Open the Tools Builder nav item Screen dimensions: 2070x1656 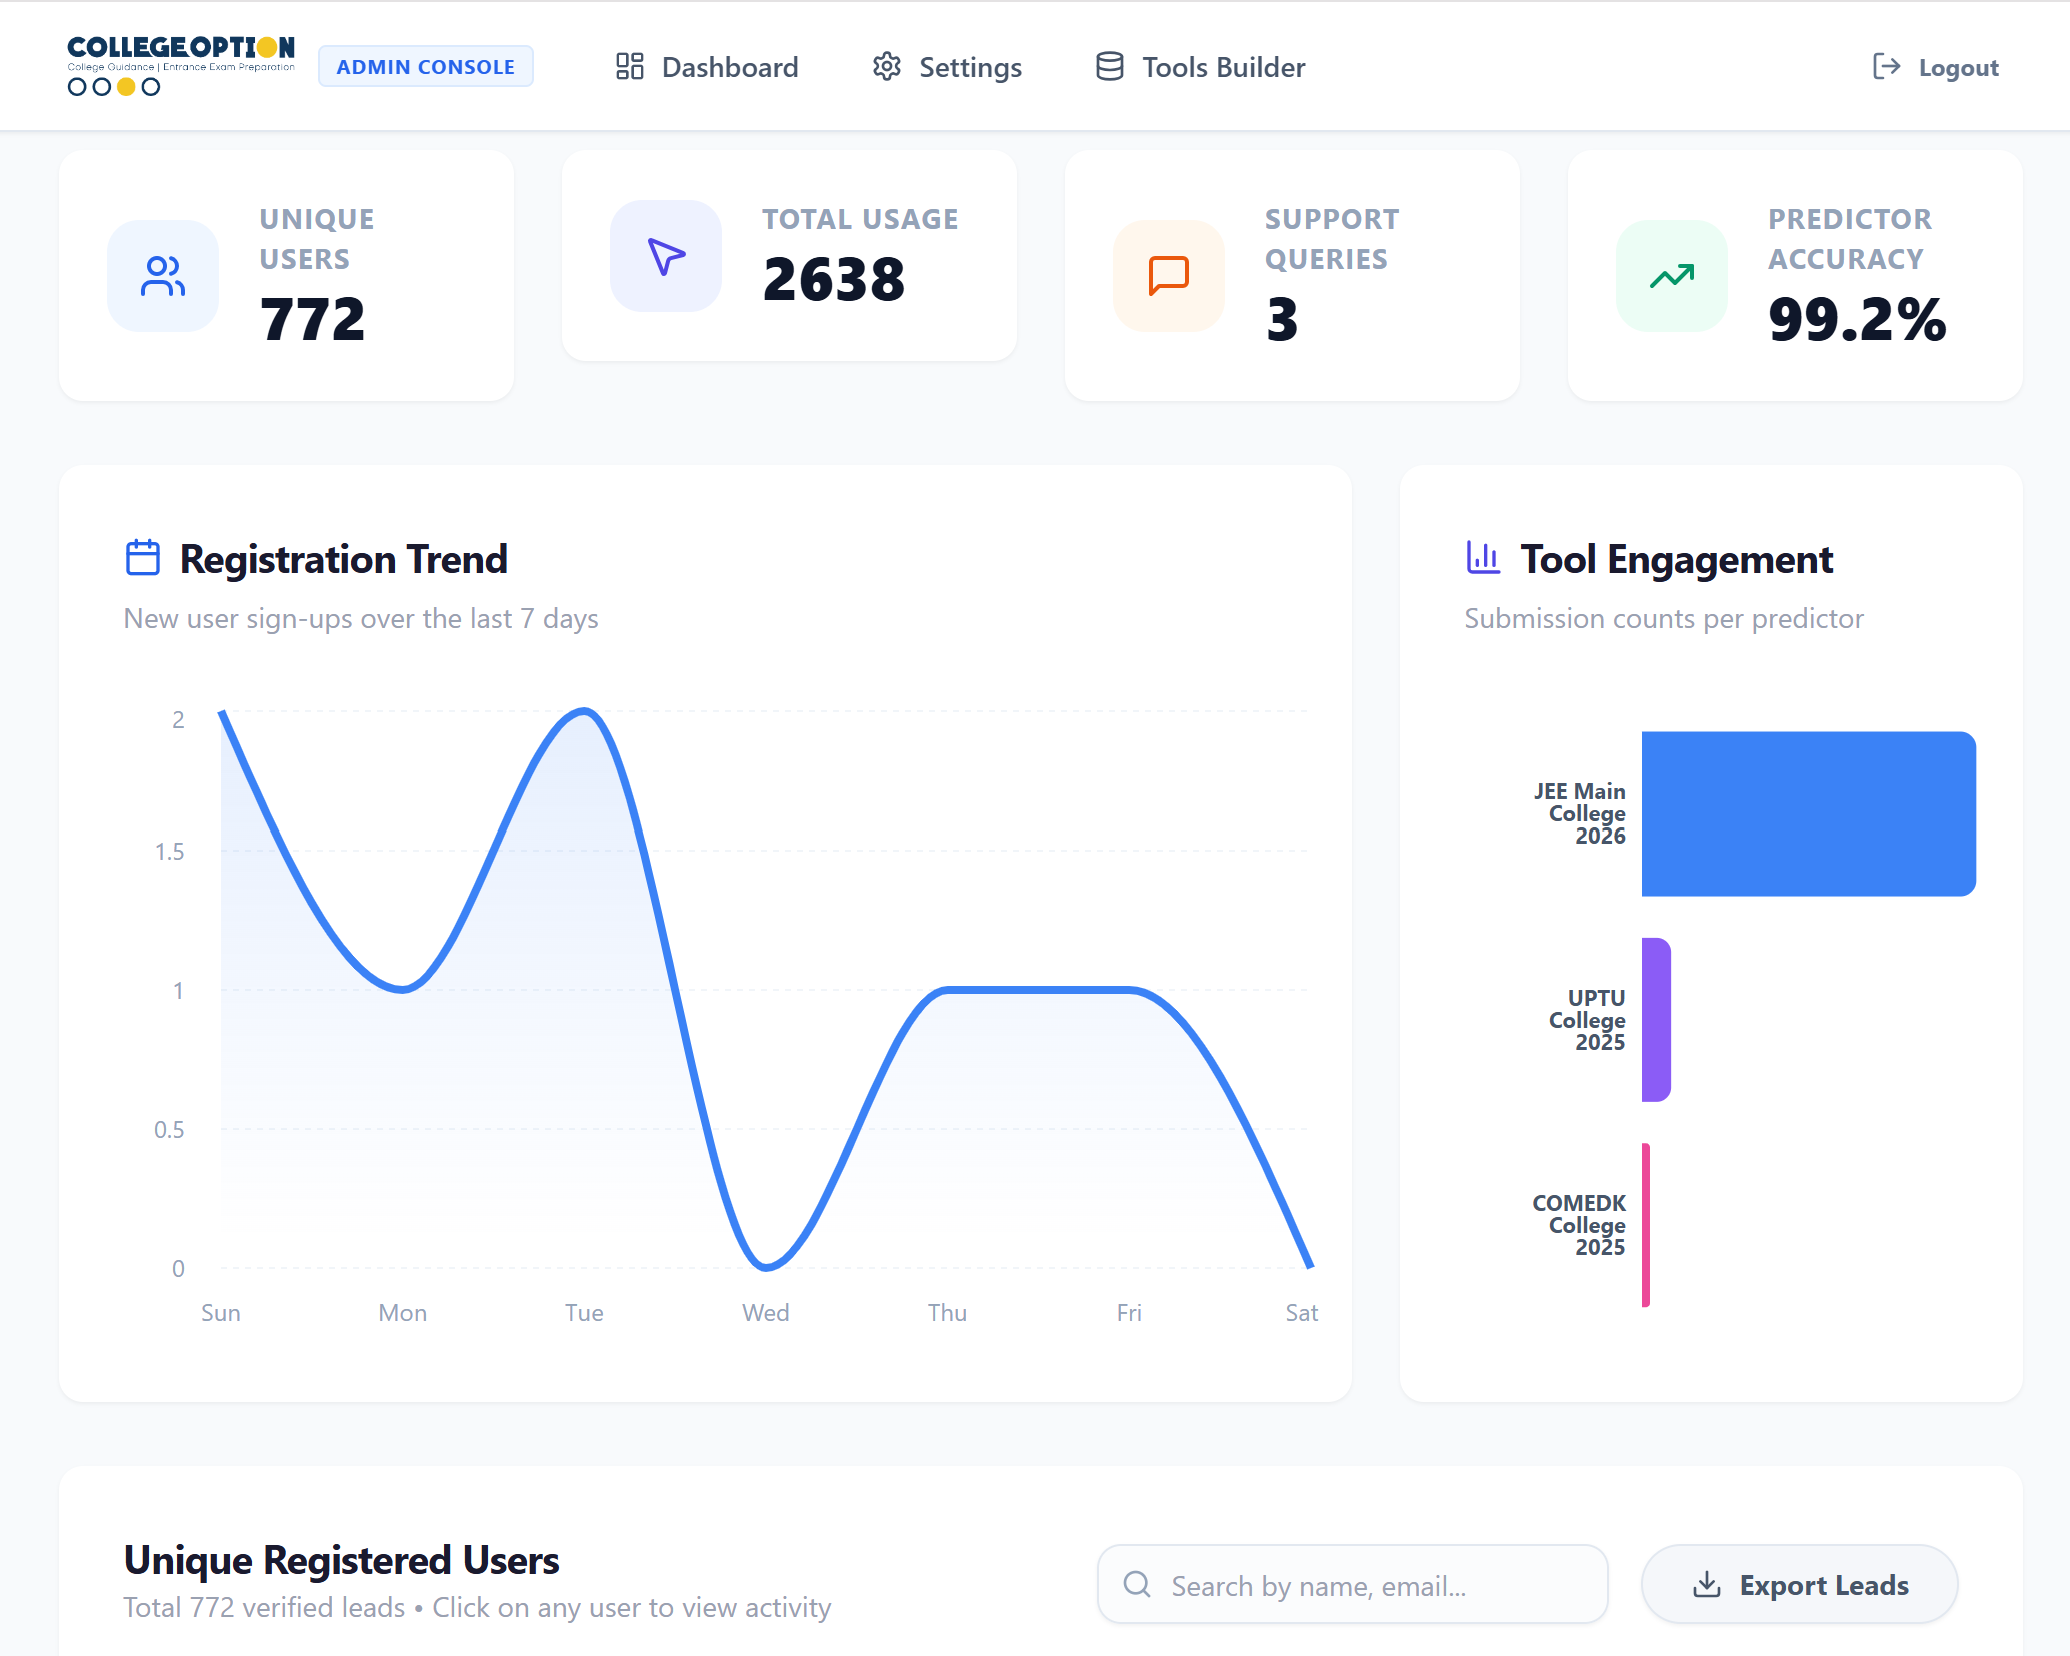[x=1200, y=67]
